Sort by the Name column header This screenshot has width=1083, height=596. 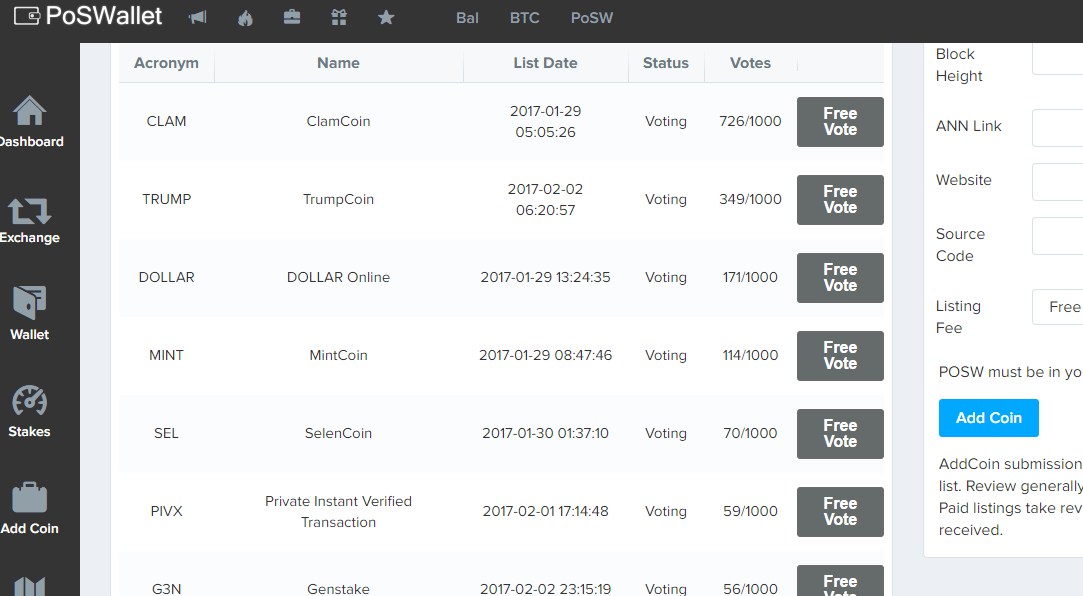click(338, 63)
